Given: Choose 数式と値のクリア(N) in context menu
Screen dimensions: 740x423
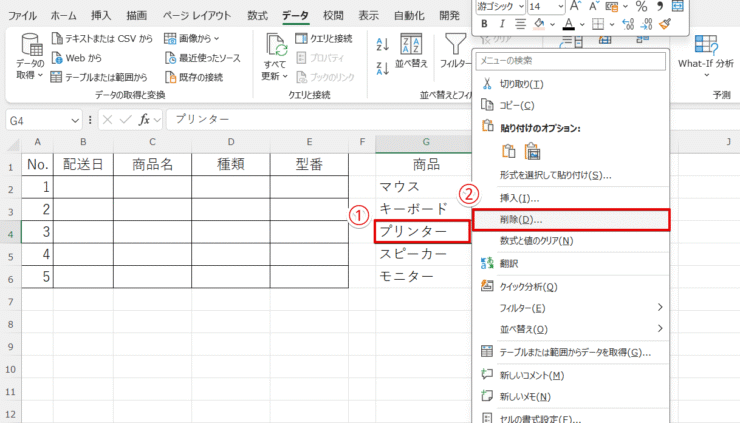Looking at the screenshot, I should 571,241.
